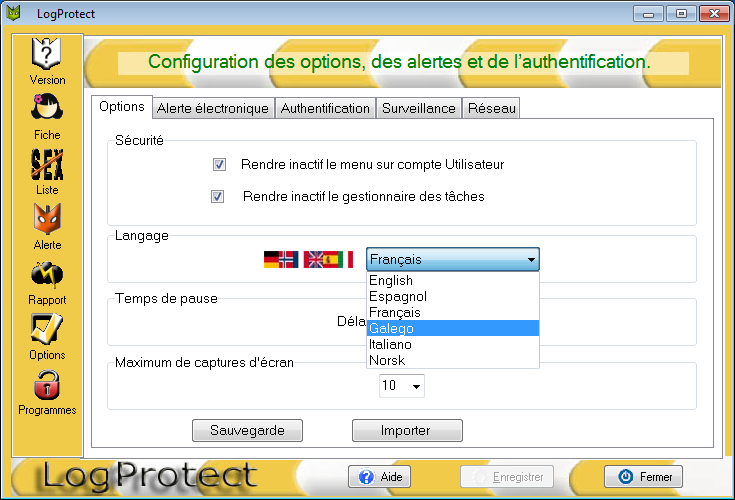Screen dimensions: 735x500
Task: Maximize the LogProtect window
Action: (681, 14)
